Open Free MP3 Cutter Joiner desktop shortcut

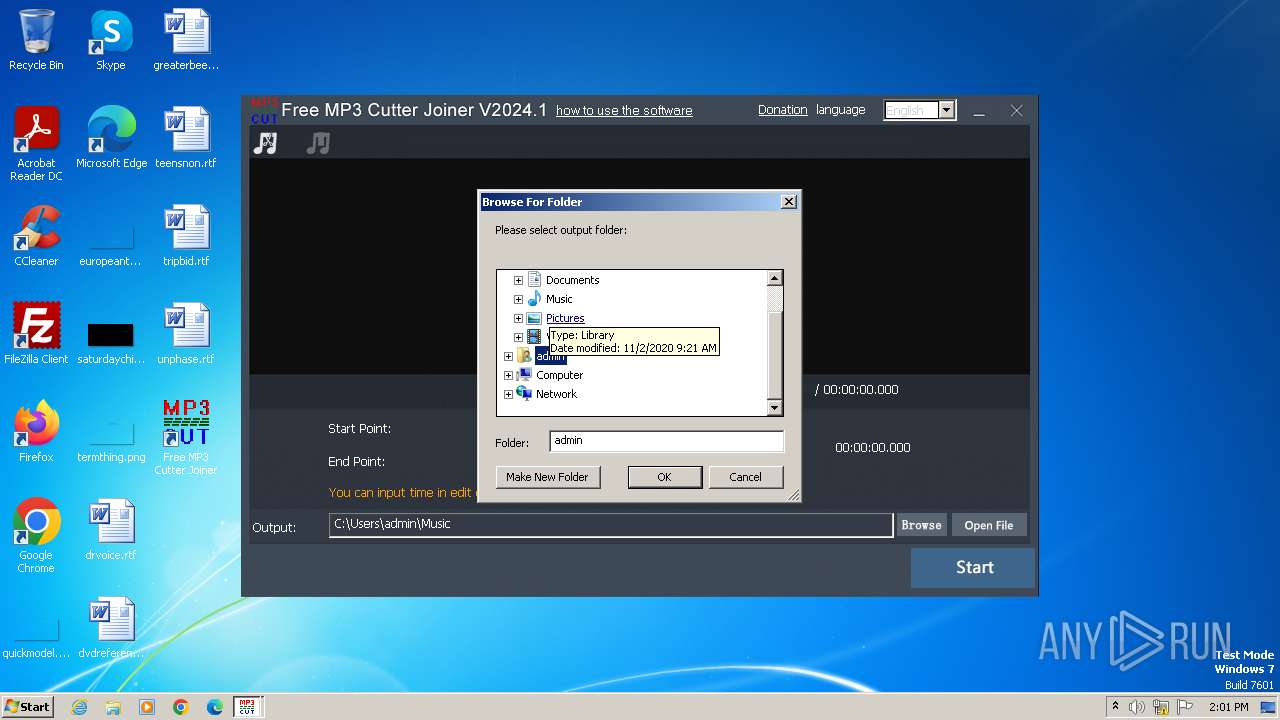pyautogui.click(x=186, y=438)
